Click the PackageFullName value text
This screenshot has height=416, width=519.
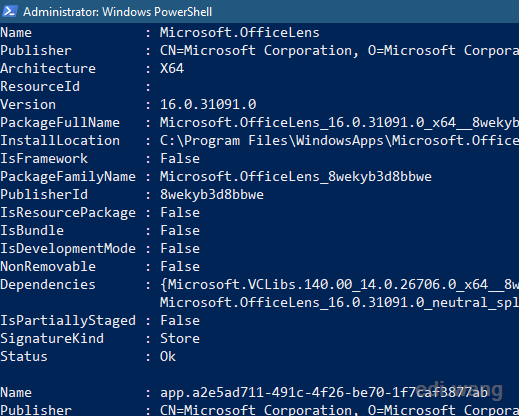(x=339, y=123)
